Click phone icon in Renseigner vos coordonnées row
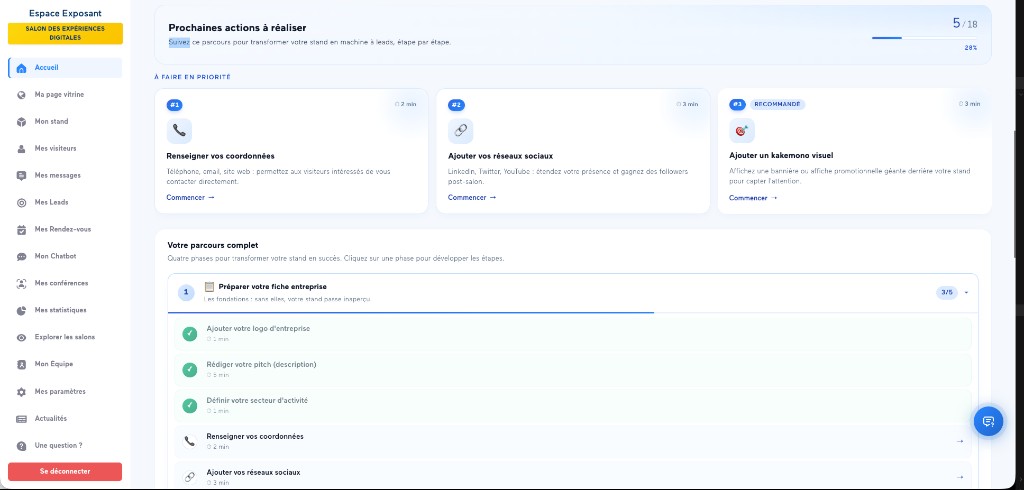This screenshot has height=490, width=1024. pyautogui.click(x=189, y=441)
